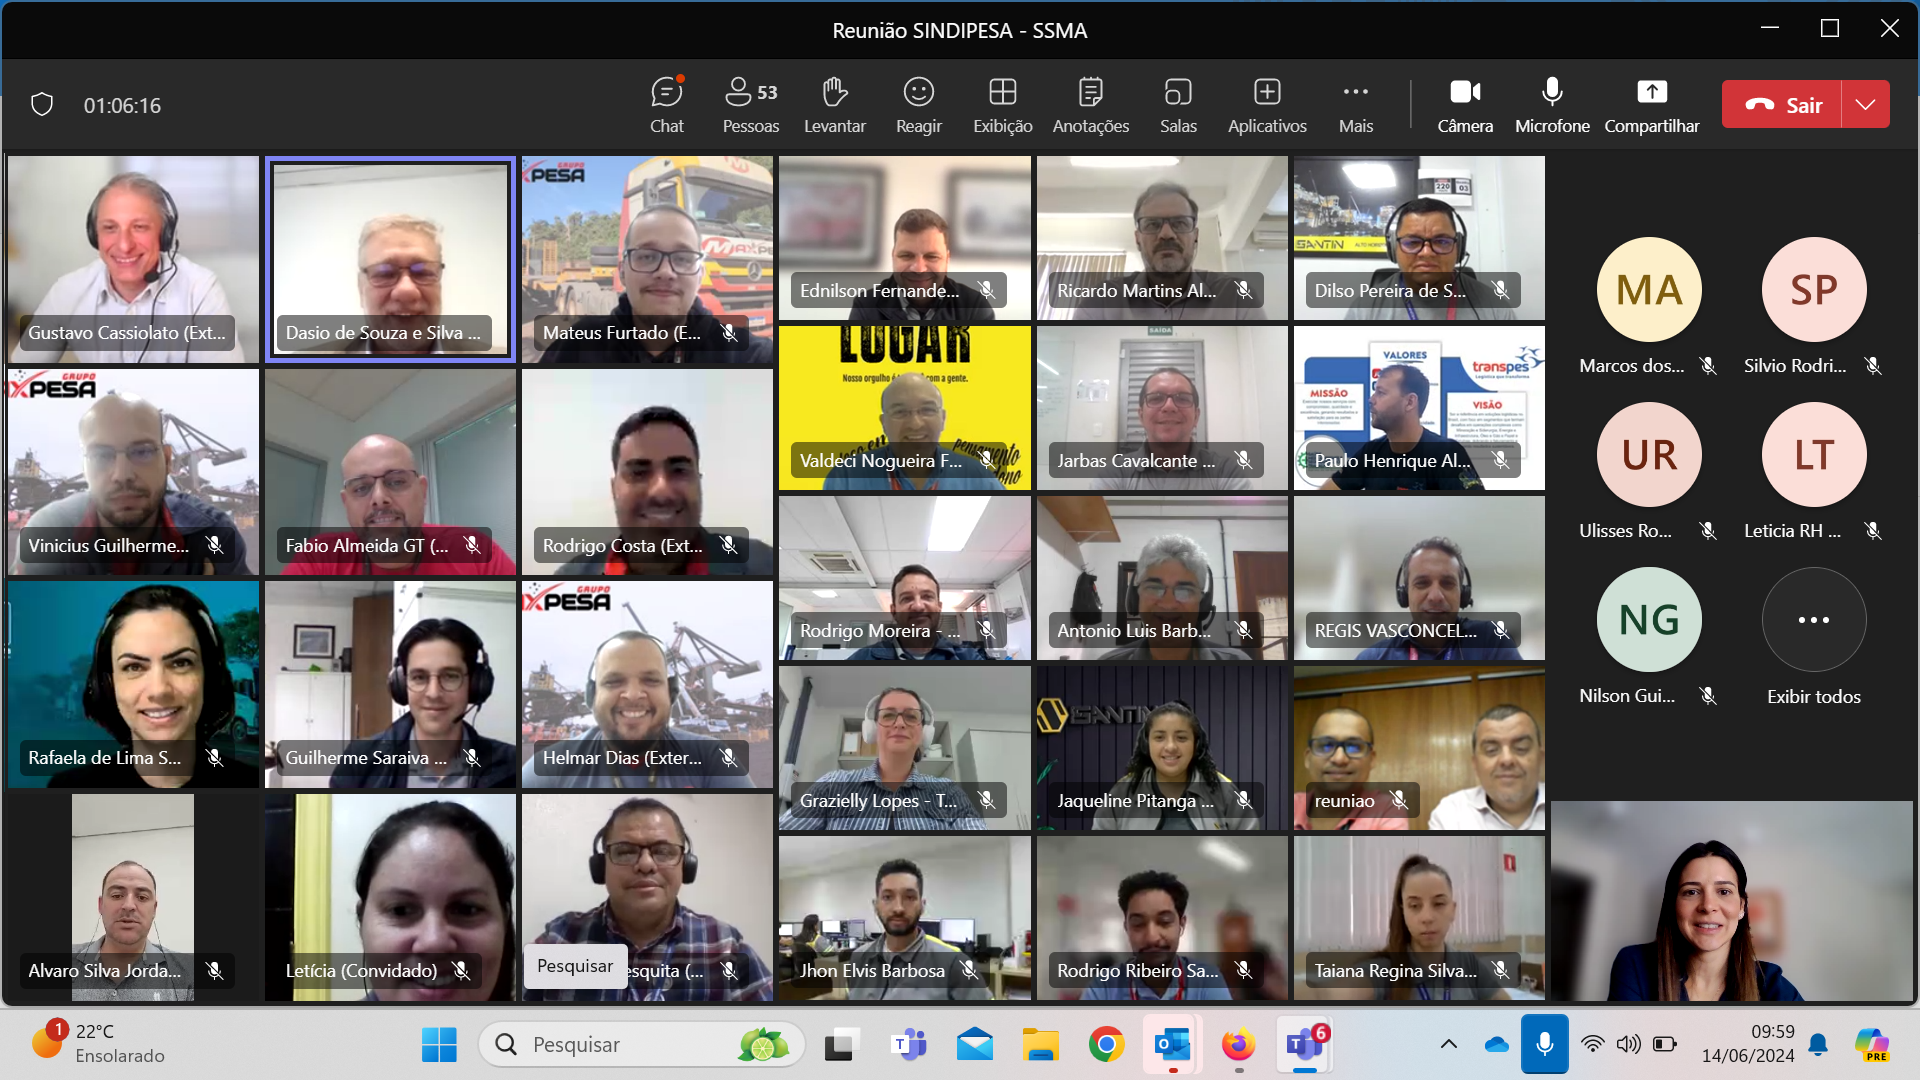Toggle the taskbar microphone indicator
Screen dimensions: 1920x1080
point(1544,1044)
